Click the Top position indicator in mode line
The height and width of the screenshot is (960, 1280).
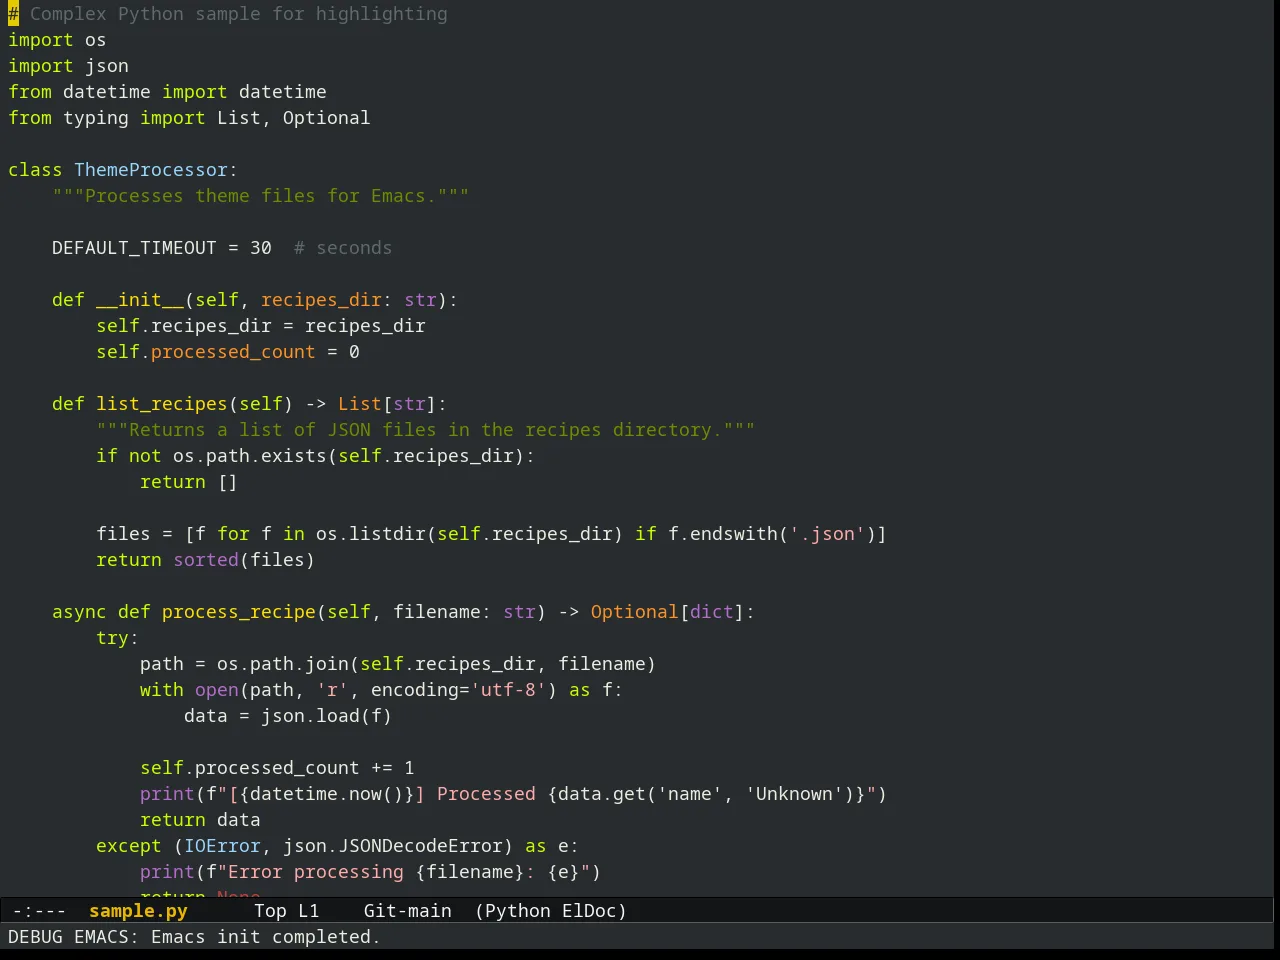tap(270, 911)
